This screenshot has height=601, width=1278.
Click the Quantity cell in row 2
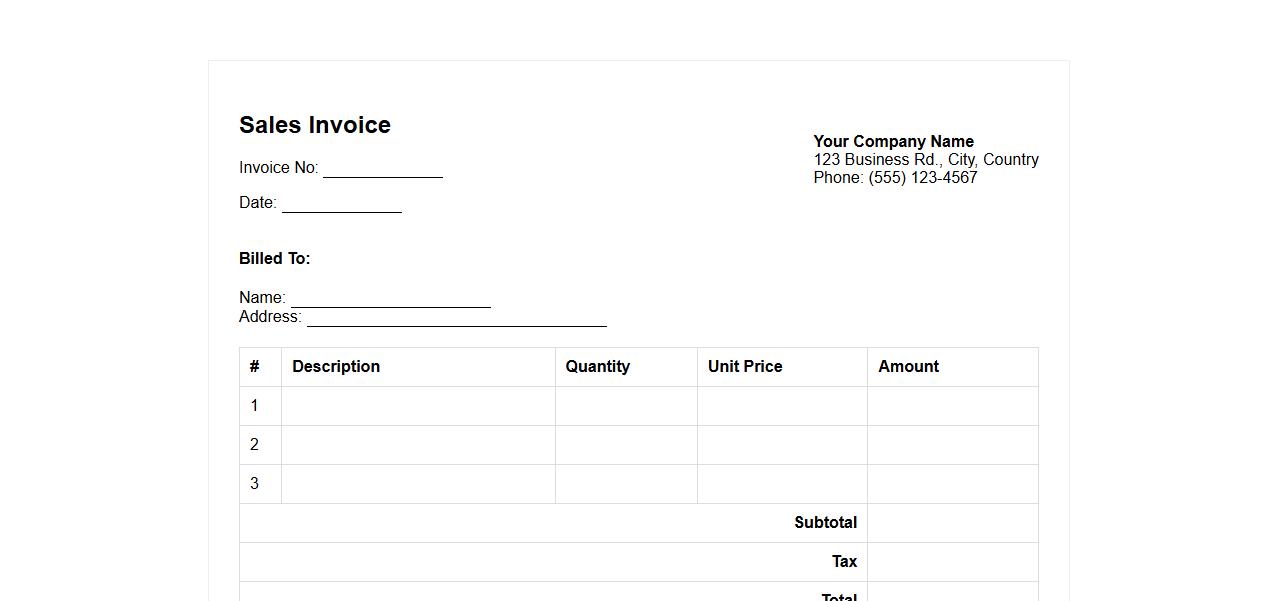coord(626,445)
